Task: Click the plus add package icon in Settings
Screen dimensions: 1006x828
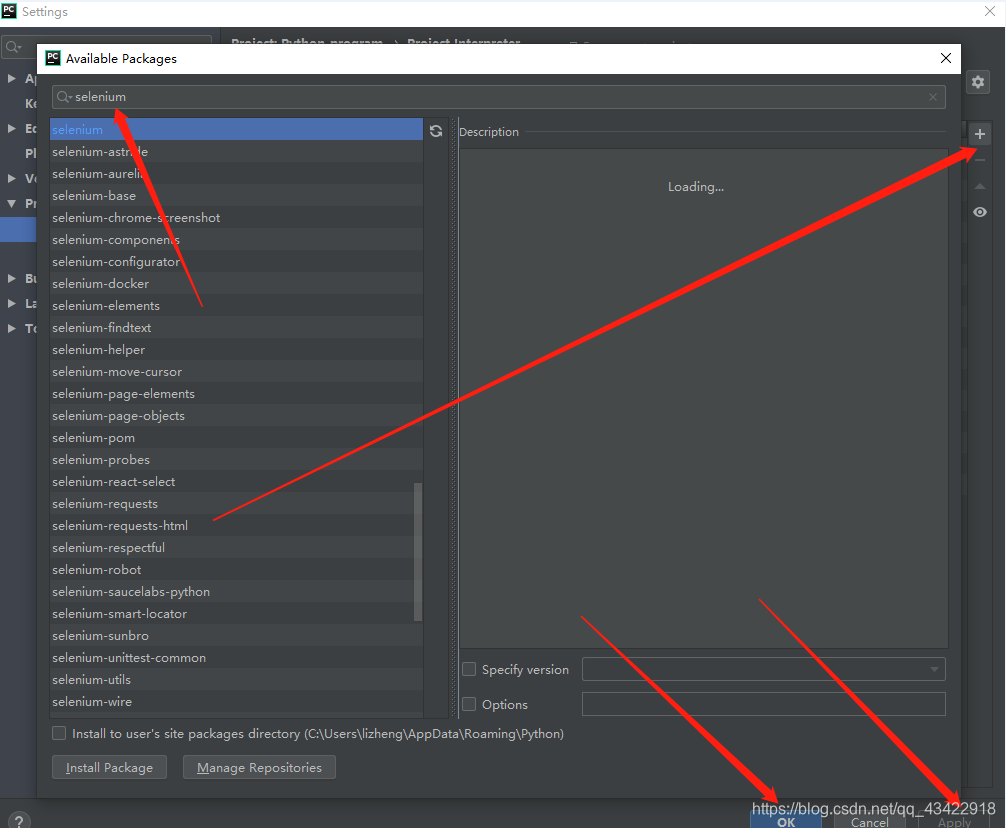Action: coord(980,134)
